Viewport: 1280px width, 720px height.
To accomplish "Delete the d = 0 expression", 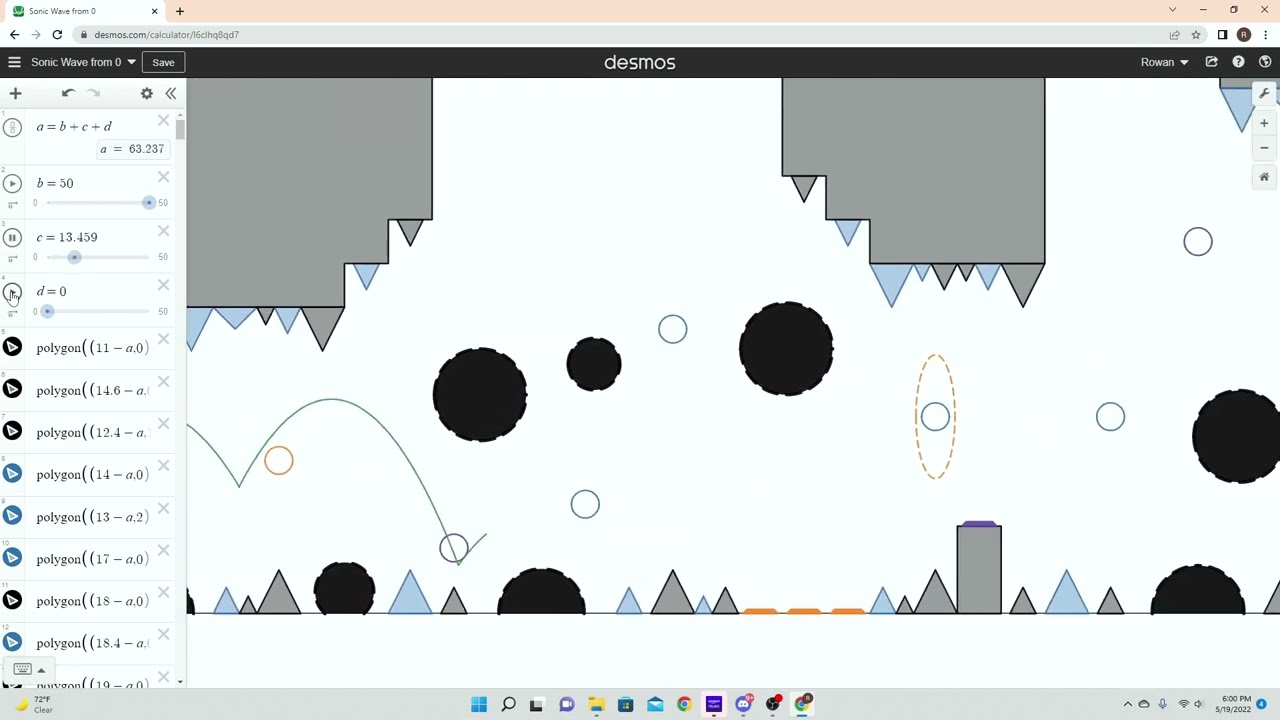I will pyautogui.click(x=164, y=285).
